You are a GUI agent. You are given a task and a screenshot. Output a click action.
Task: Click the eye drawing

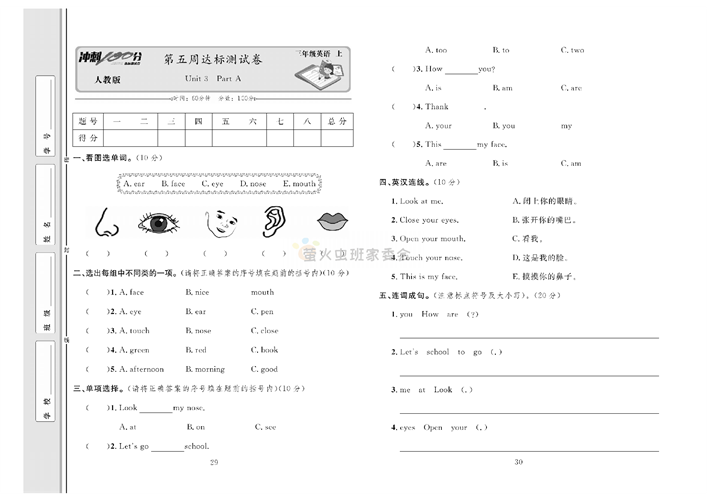click(159, 222)
